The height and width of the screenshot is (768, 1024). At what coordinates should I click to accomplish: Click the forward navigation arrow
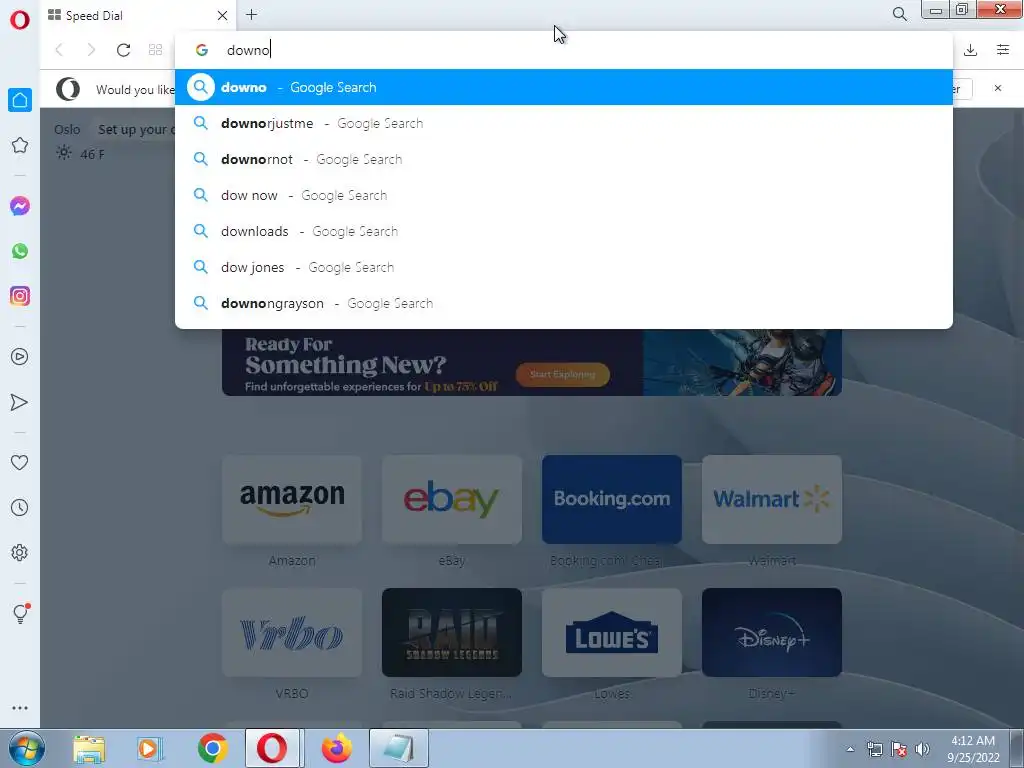click(x=91, y=50)
